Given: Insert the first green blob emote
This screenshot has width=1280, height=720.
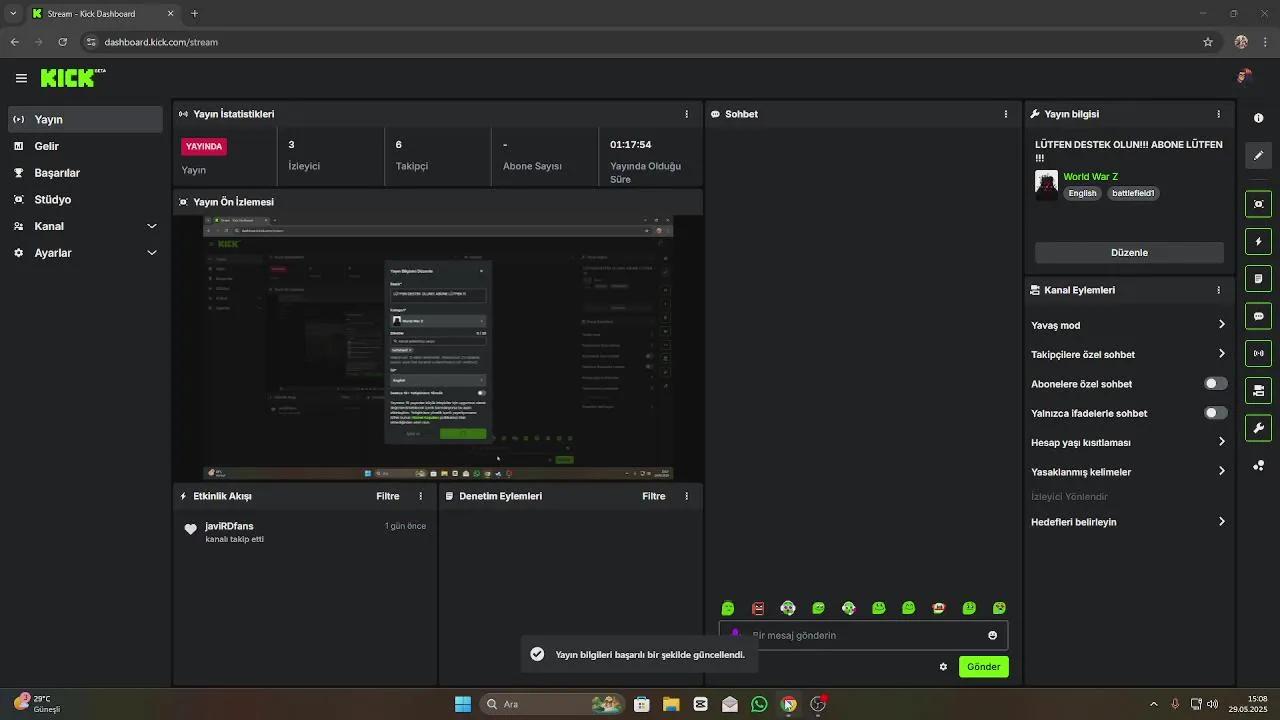Looking at the screenshot, I should tap(728, 608).
